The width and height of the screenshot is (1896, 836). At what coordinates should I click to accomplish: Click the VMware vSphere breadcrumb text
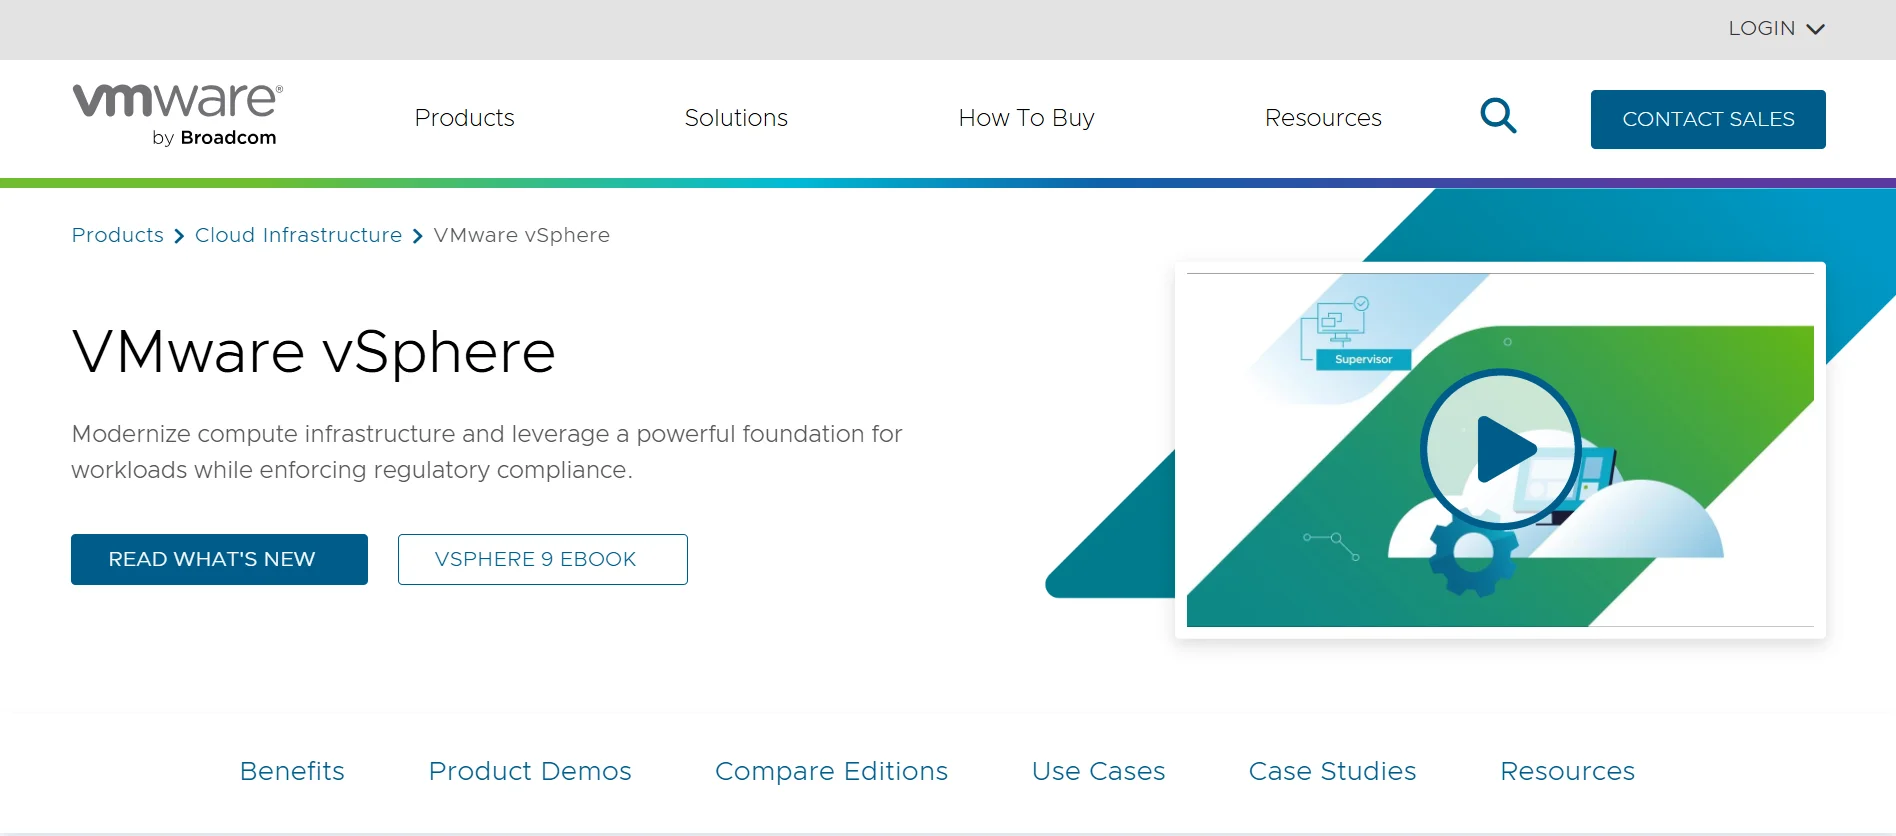[521, 235]
